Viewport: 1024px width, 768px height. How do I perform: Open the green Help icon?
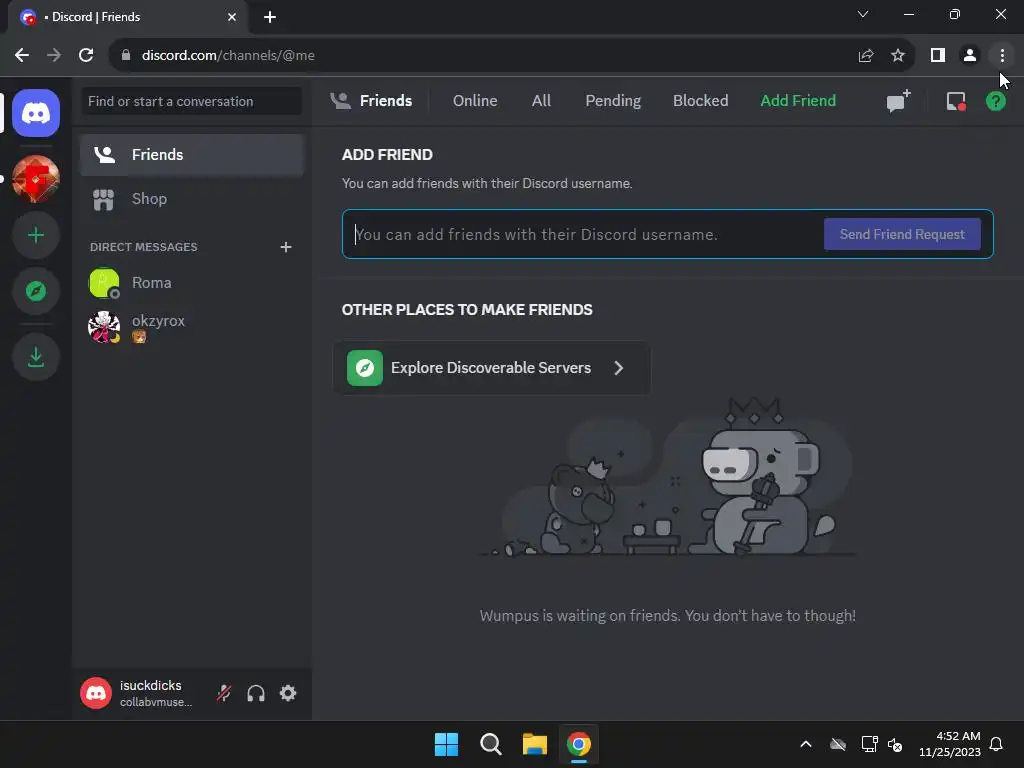pyautogui.click(x=995, y=101)
